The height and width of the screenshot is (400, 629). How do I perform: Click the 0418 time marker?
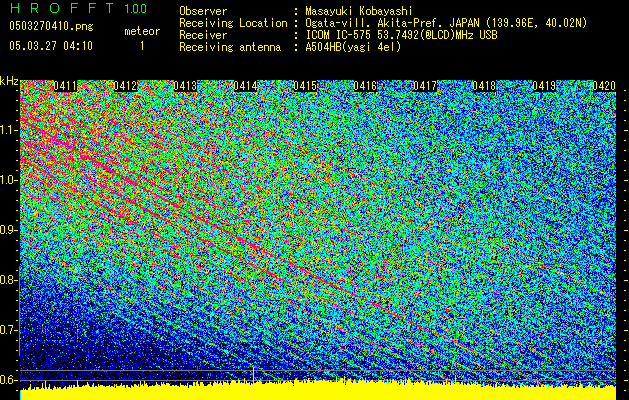tap(485, 86)
